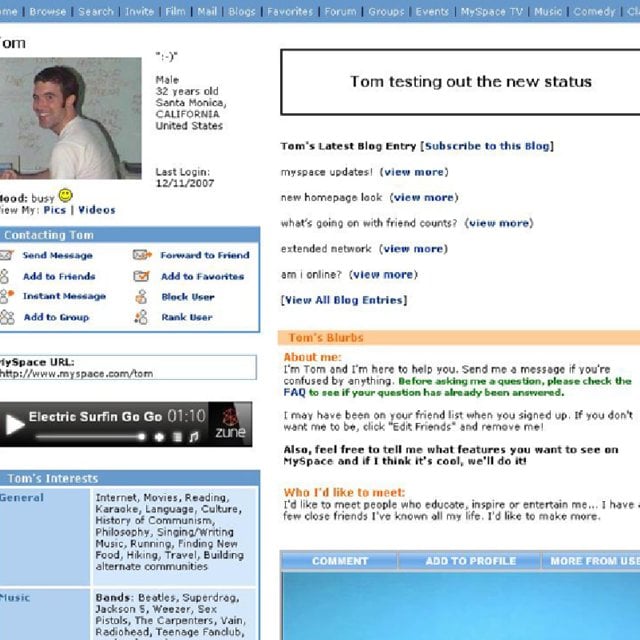Viewport: 640px width, 640px height.
Task: Click the Send Message link
Action: [58, 256]
